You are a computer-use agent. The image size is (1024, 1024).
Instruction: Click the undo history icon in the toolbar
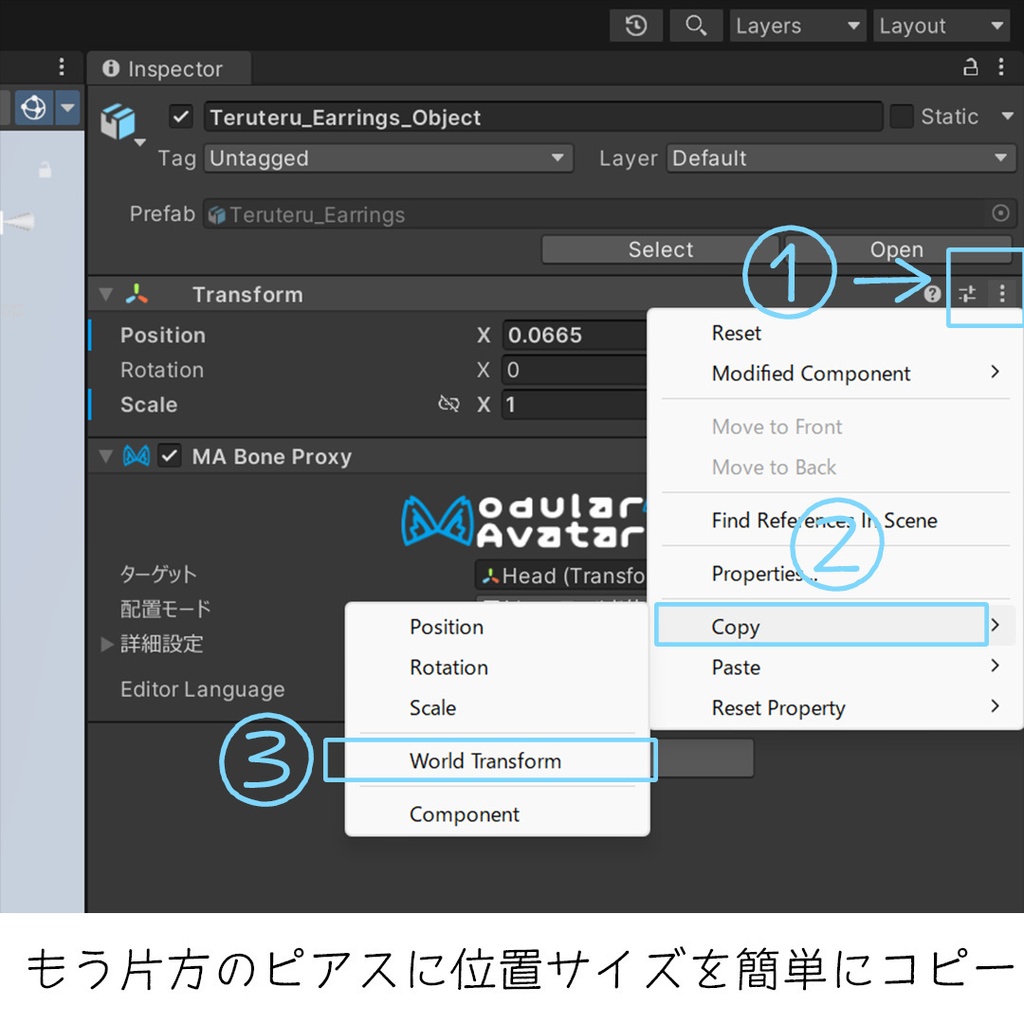[636, 25]
